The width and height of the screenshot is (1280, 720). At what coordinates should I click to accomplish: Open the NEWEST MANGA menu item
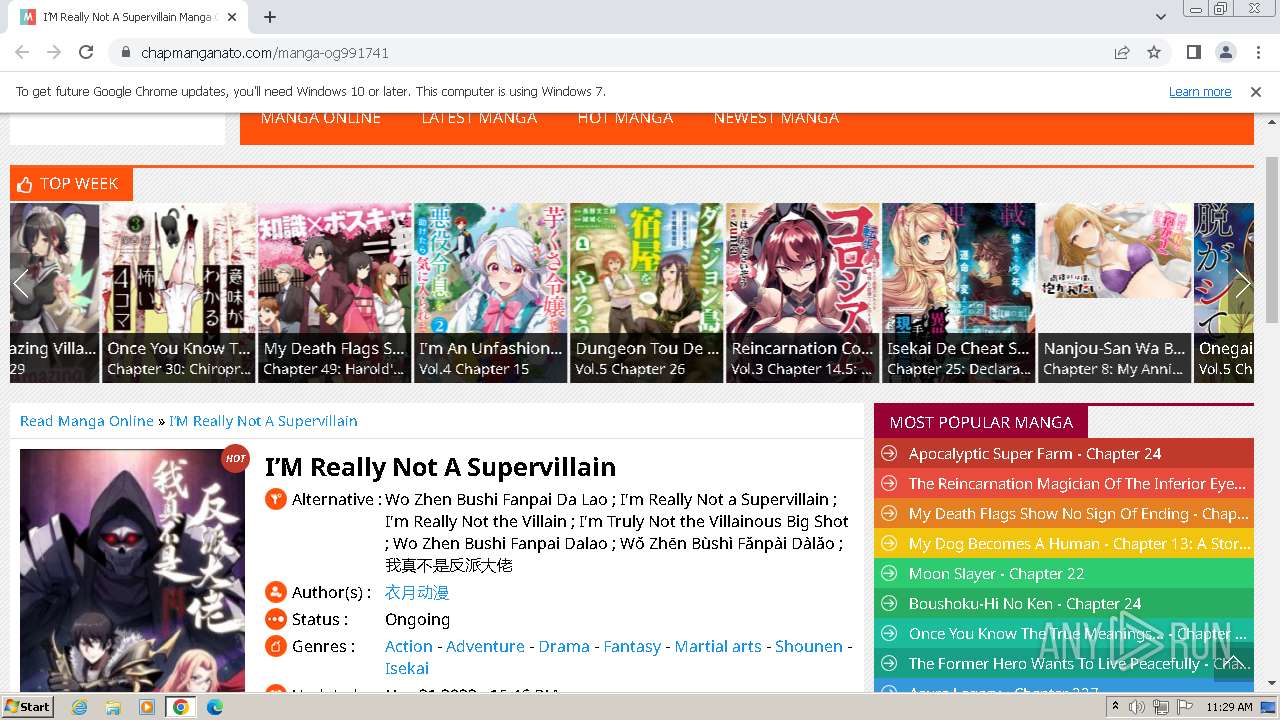click(776, 118)
